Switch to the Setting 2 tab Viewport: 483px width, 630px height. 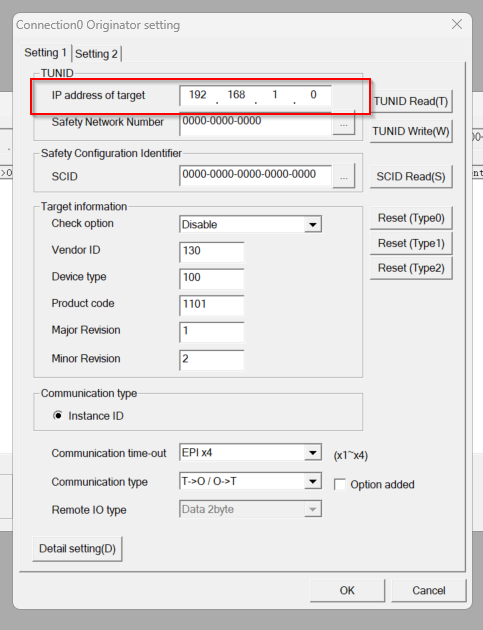(x=96, y=54)
